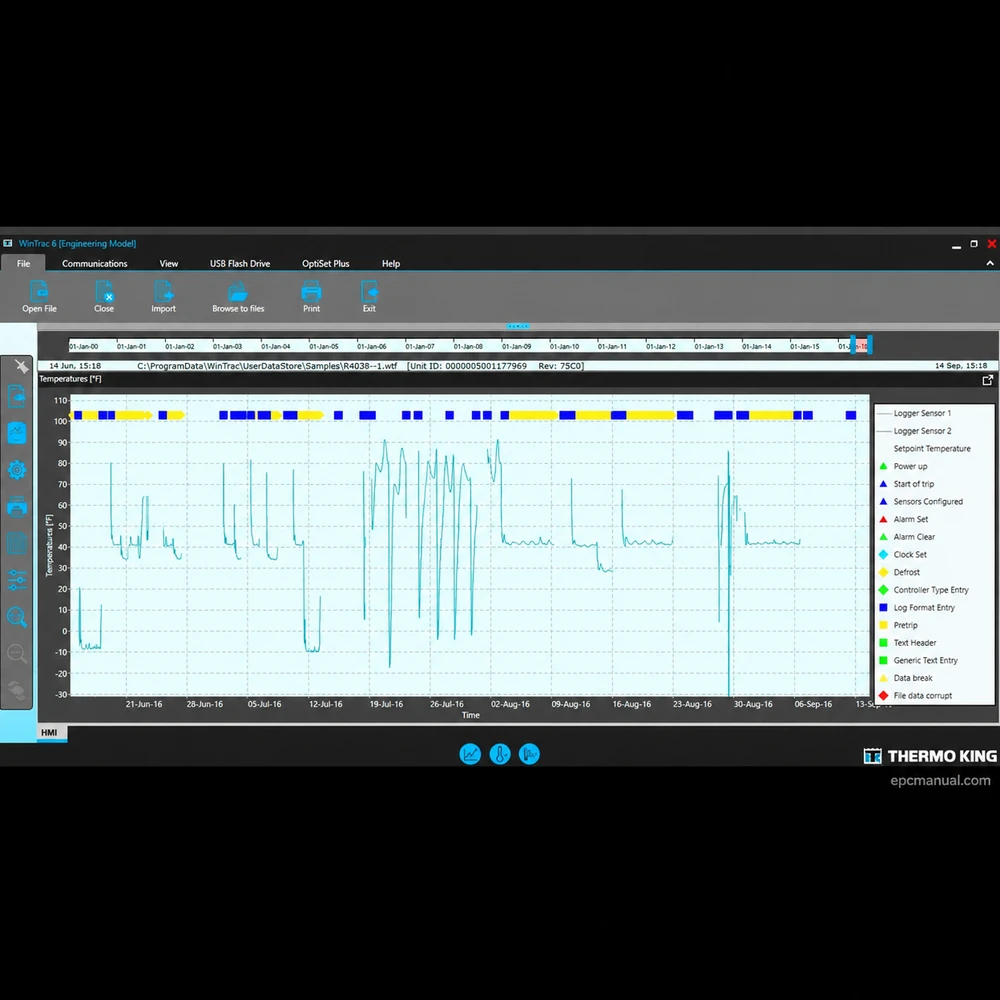Close the current file via Close icon
This screenshot has width=1000, height=1000.
point(104,297)
